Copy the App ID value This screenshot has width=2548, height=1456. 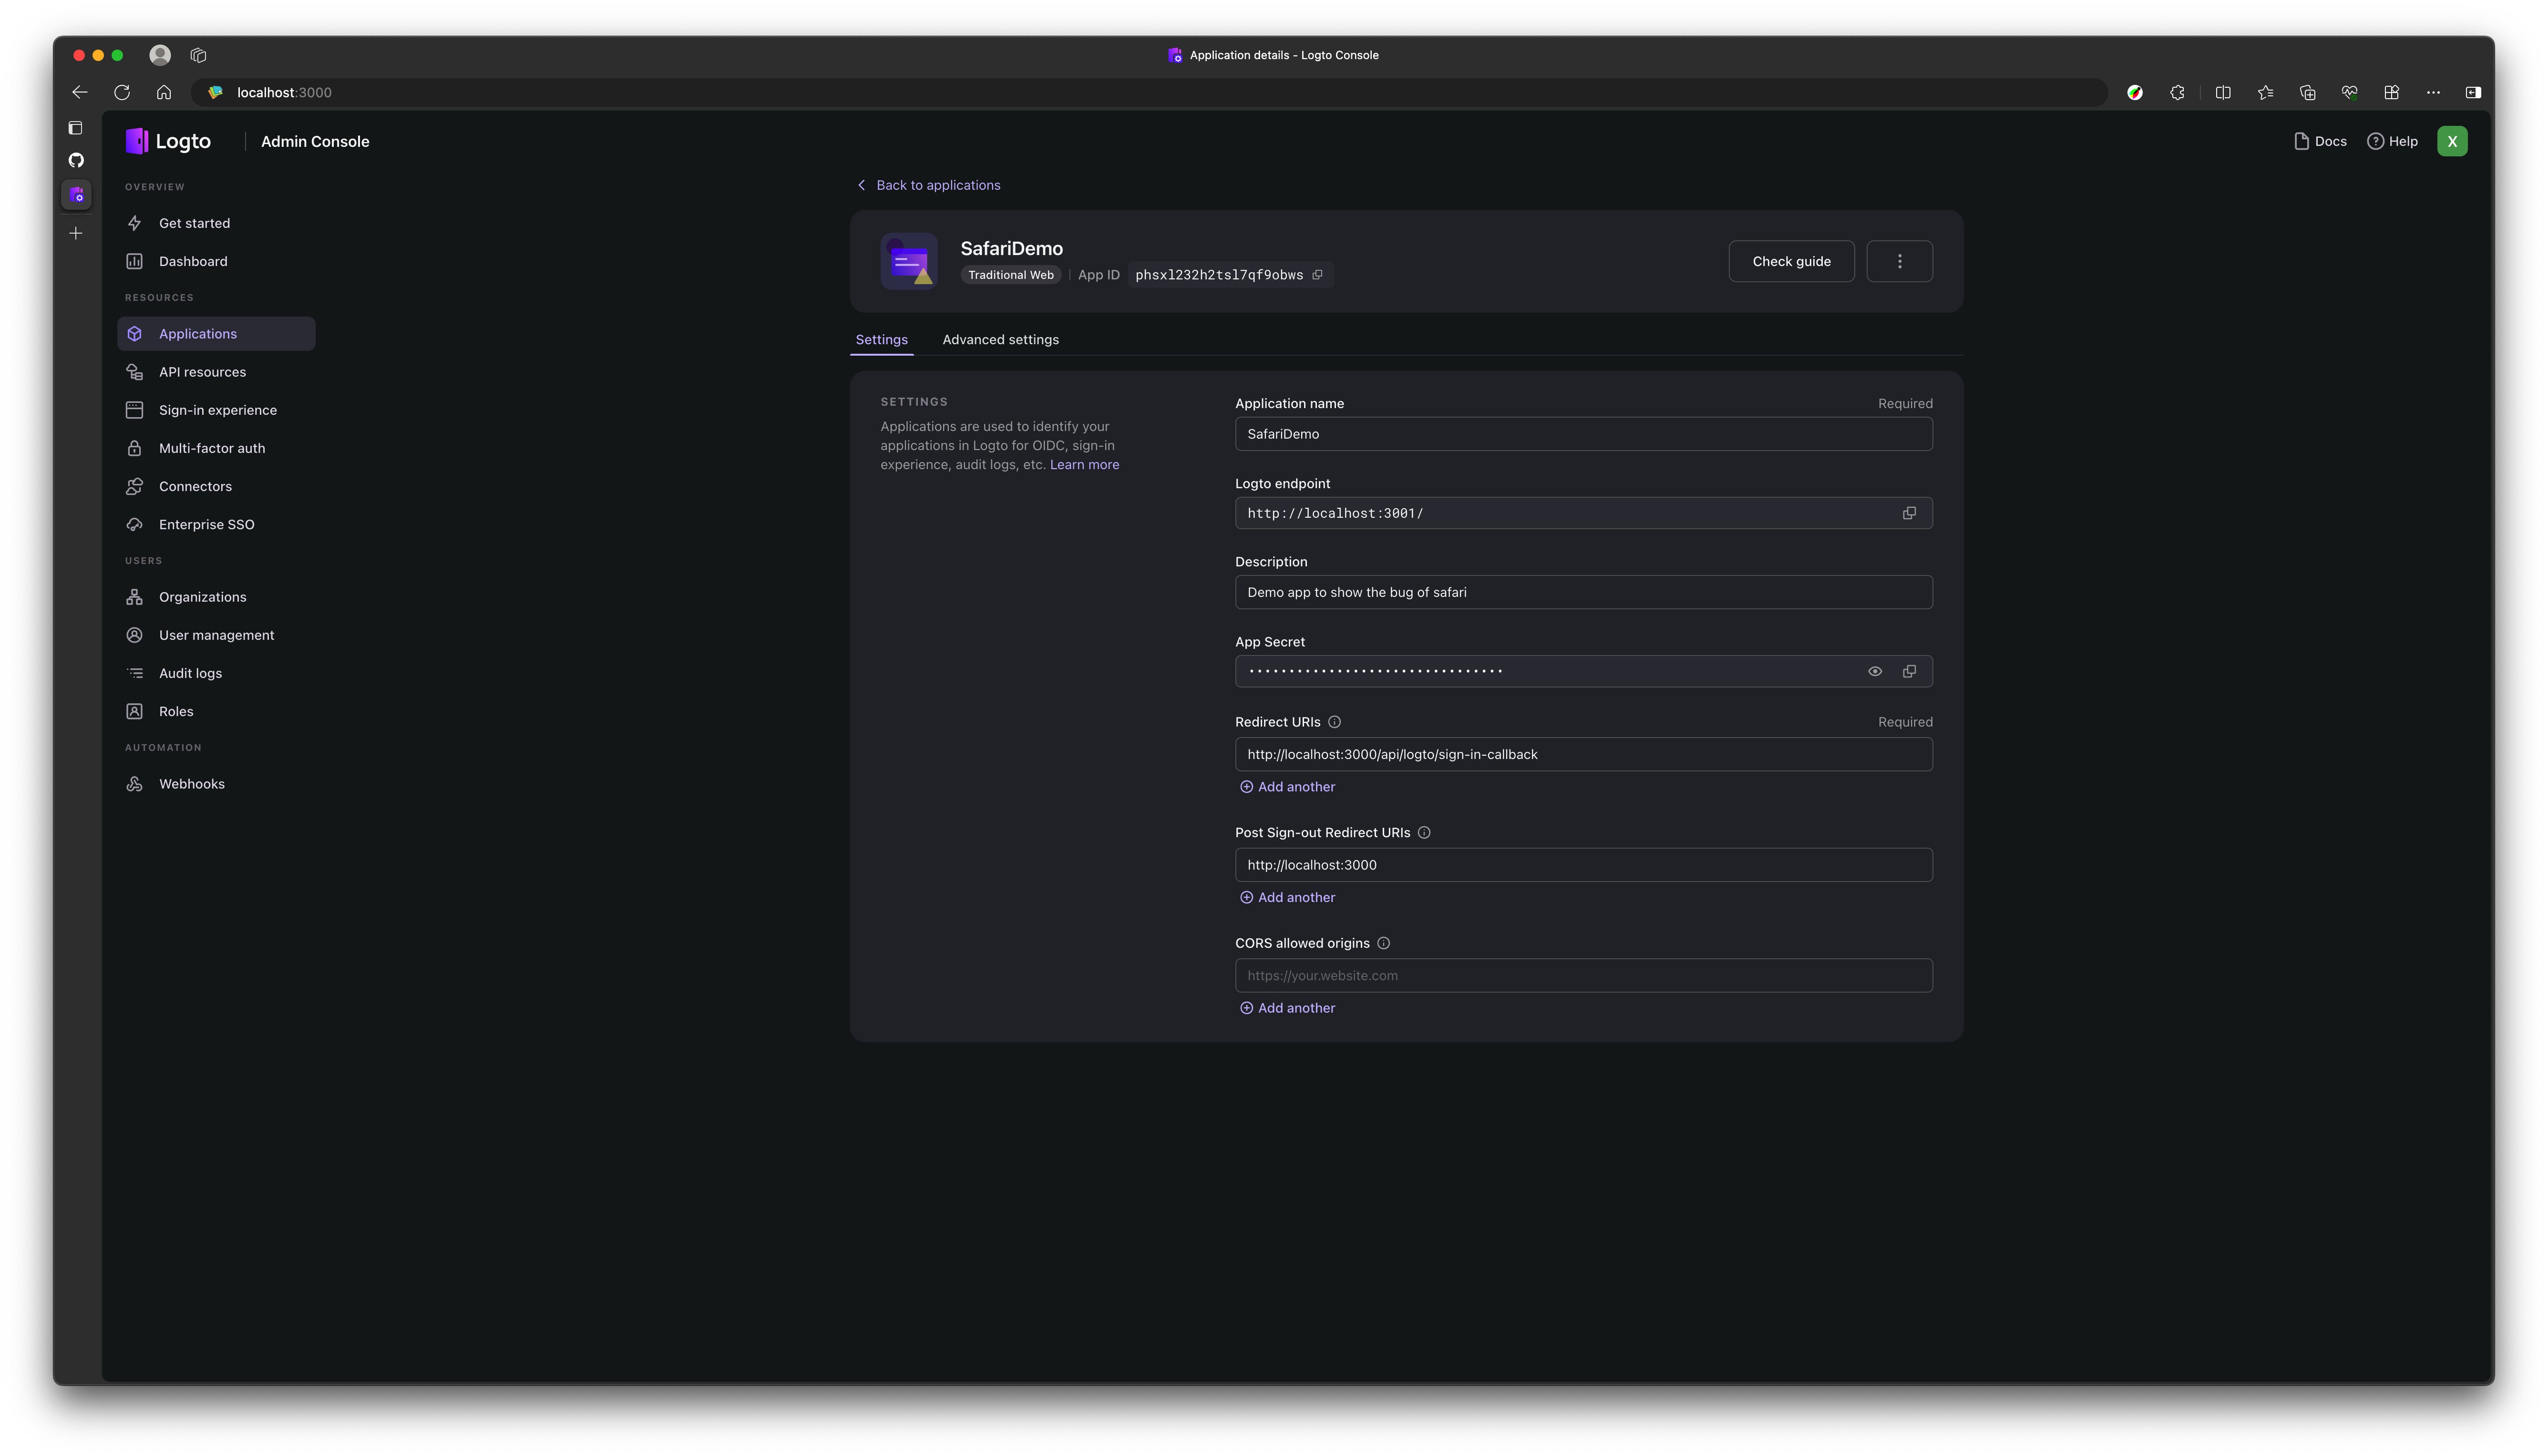1317,275
